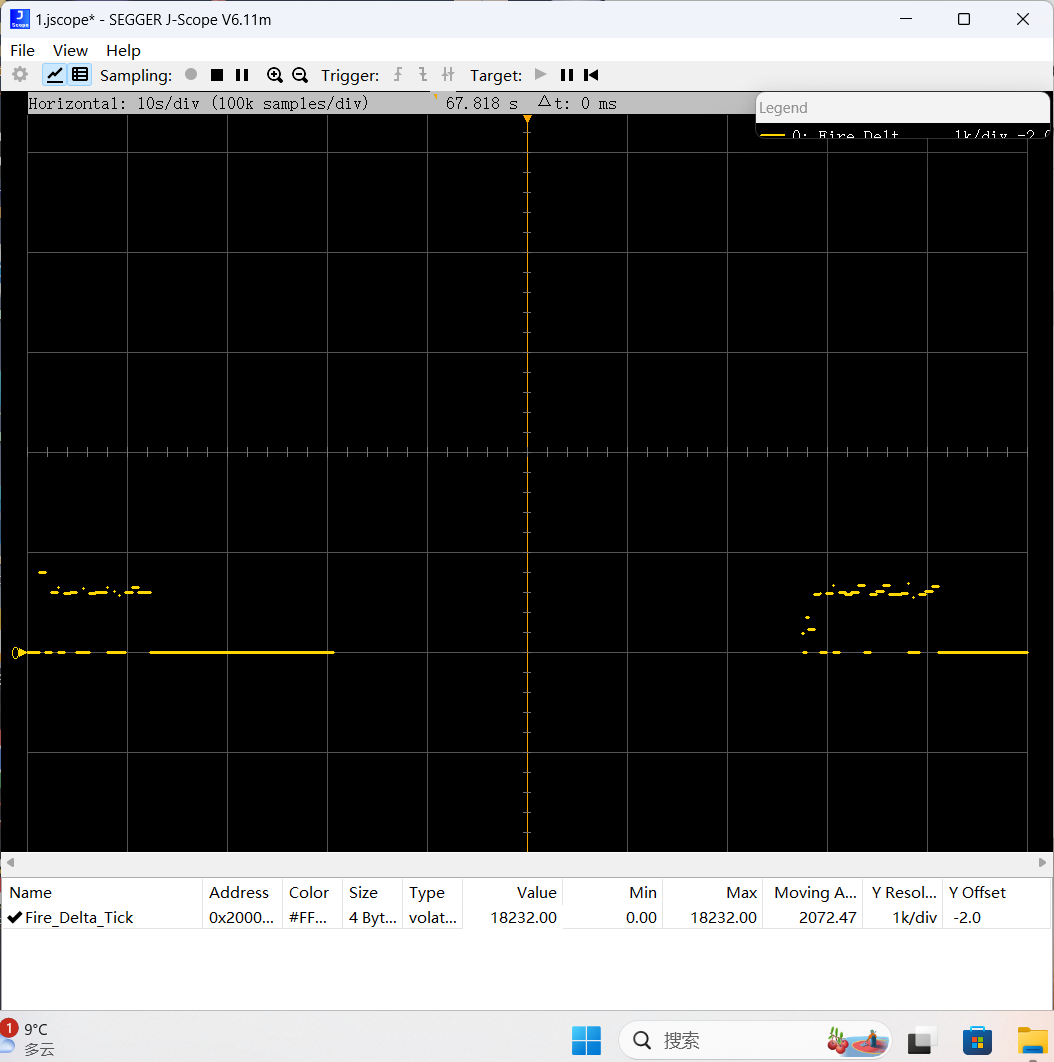Click the taskbar search box
1054x1062 pixels.
point(755,1040)
